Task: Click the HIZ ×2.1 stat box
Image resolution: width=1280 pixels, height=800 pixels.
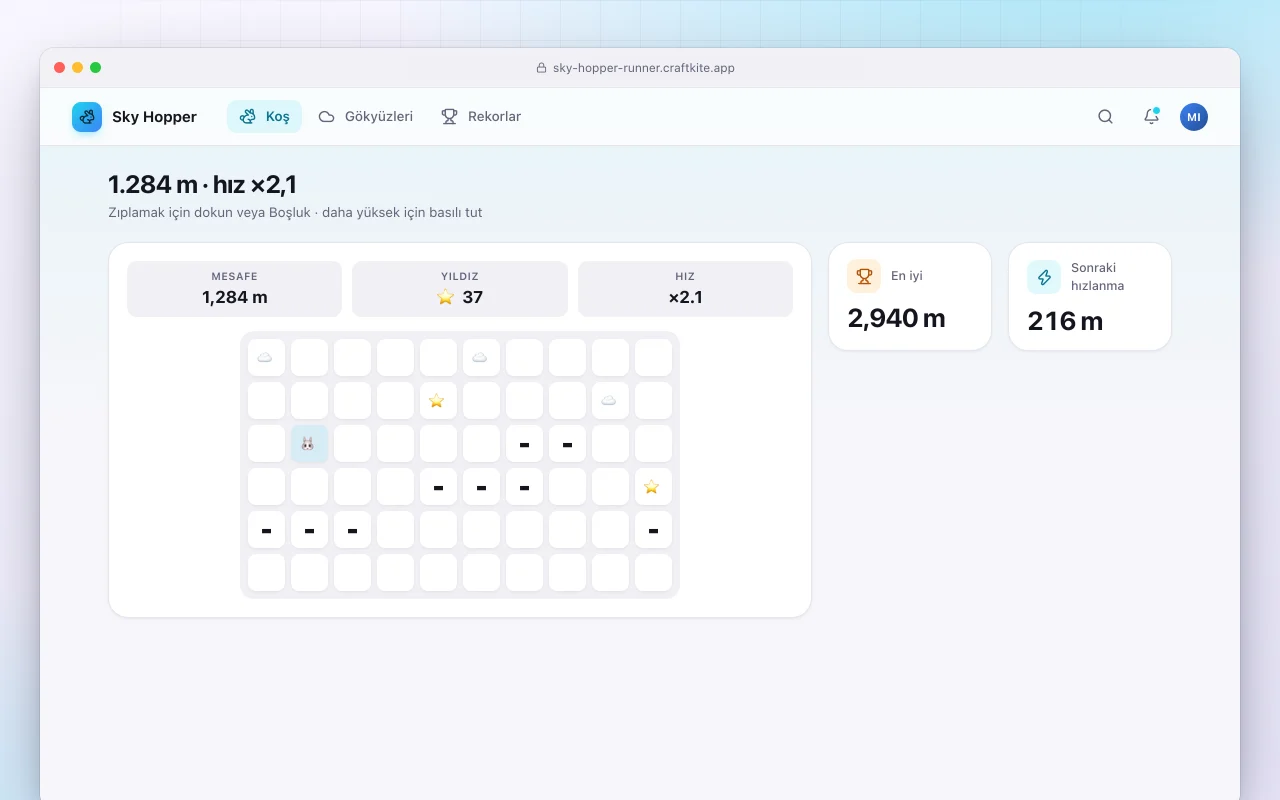Action: pos(685,289)
